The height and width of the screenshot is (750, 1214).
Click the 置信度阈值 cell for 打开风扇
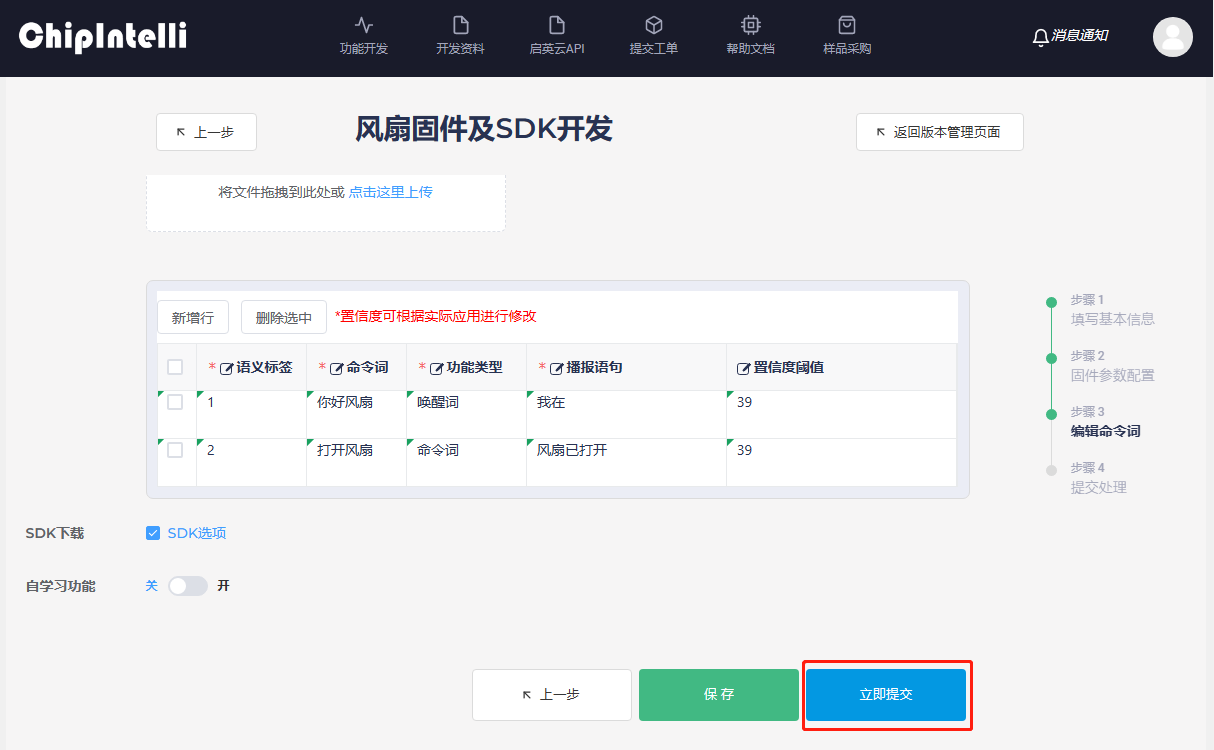click(840, 461)
